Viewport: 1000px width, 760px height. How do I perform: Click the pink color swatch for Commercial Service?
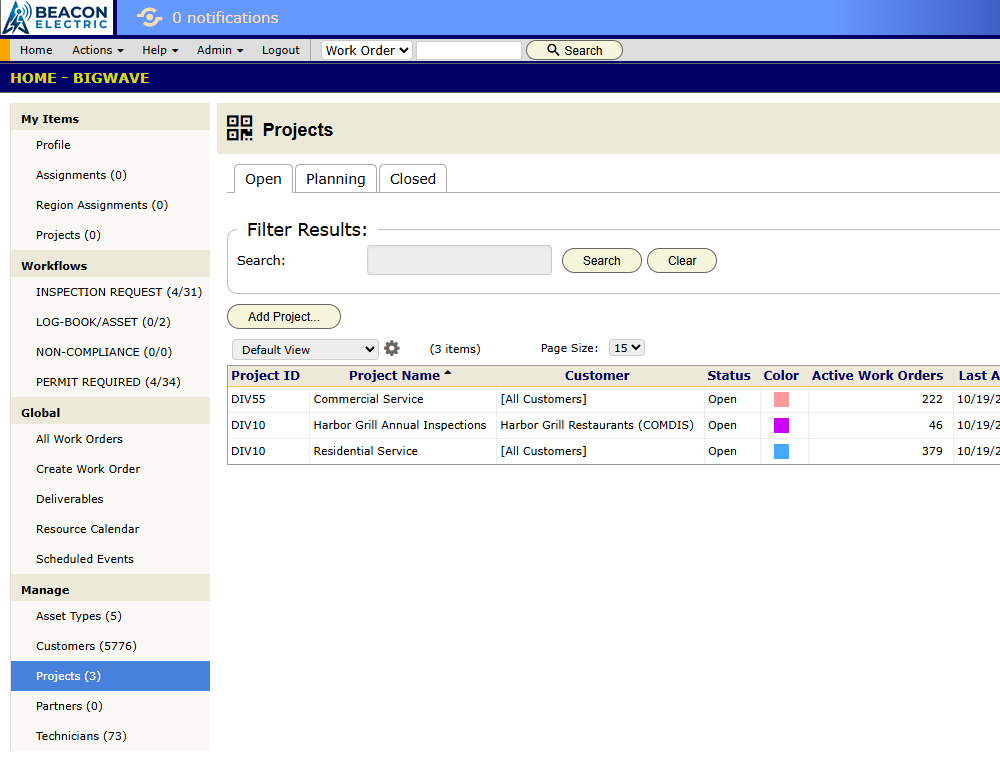pos(781,399)
